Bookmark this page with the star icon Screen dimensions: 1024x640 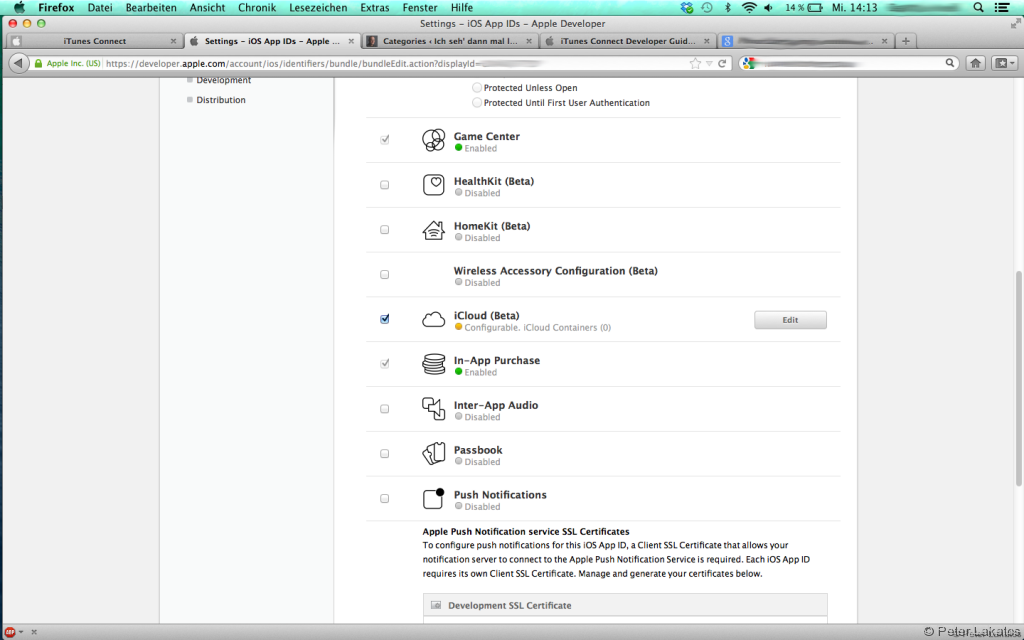(x=695, y=63)
